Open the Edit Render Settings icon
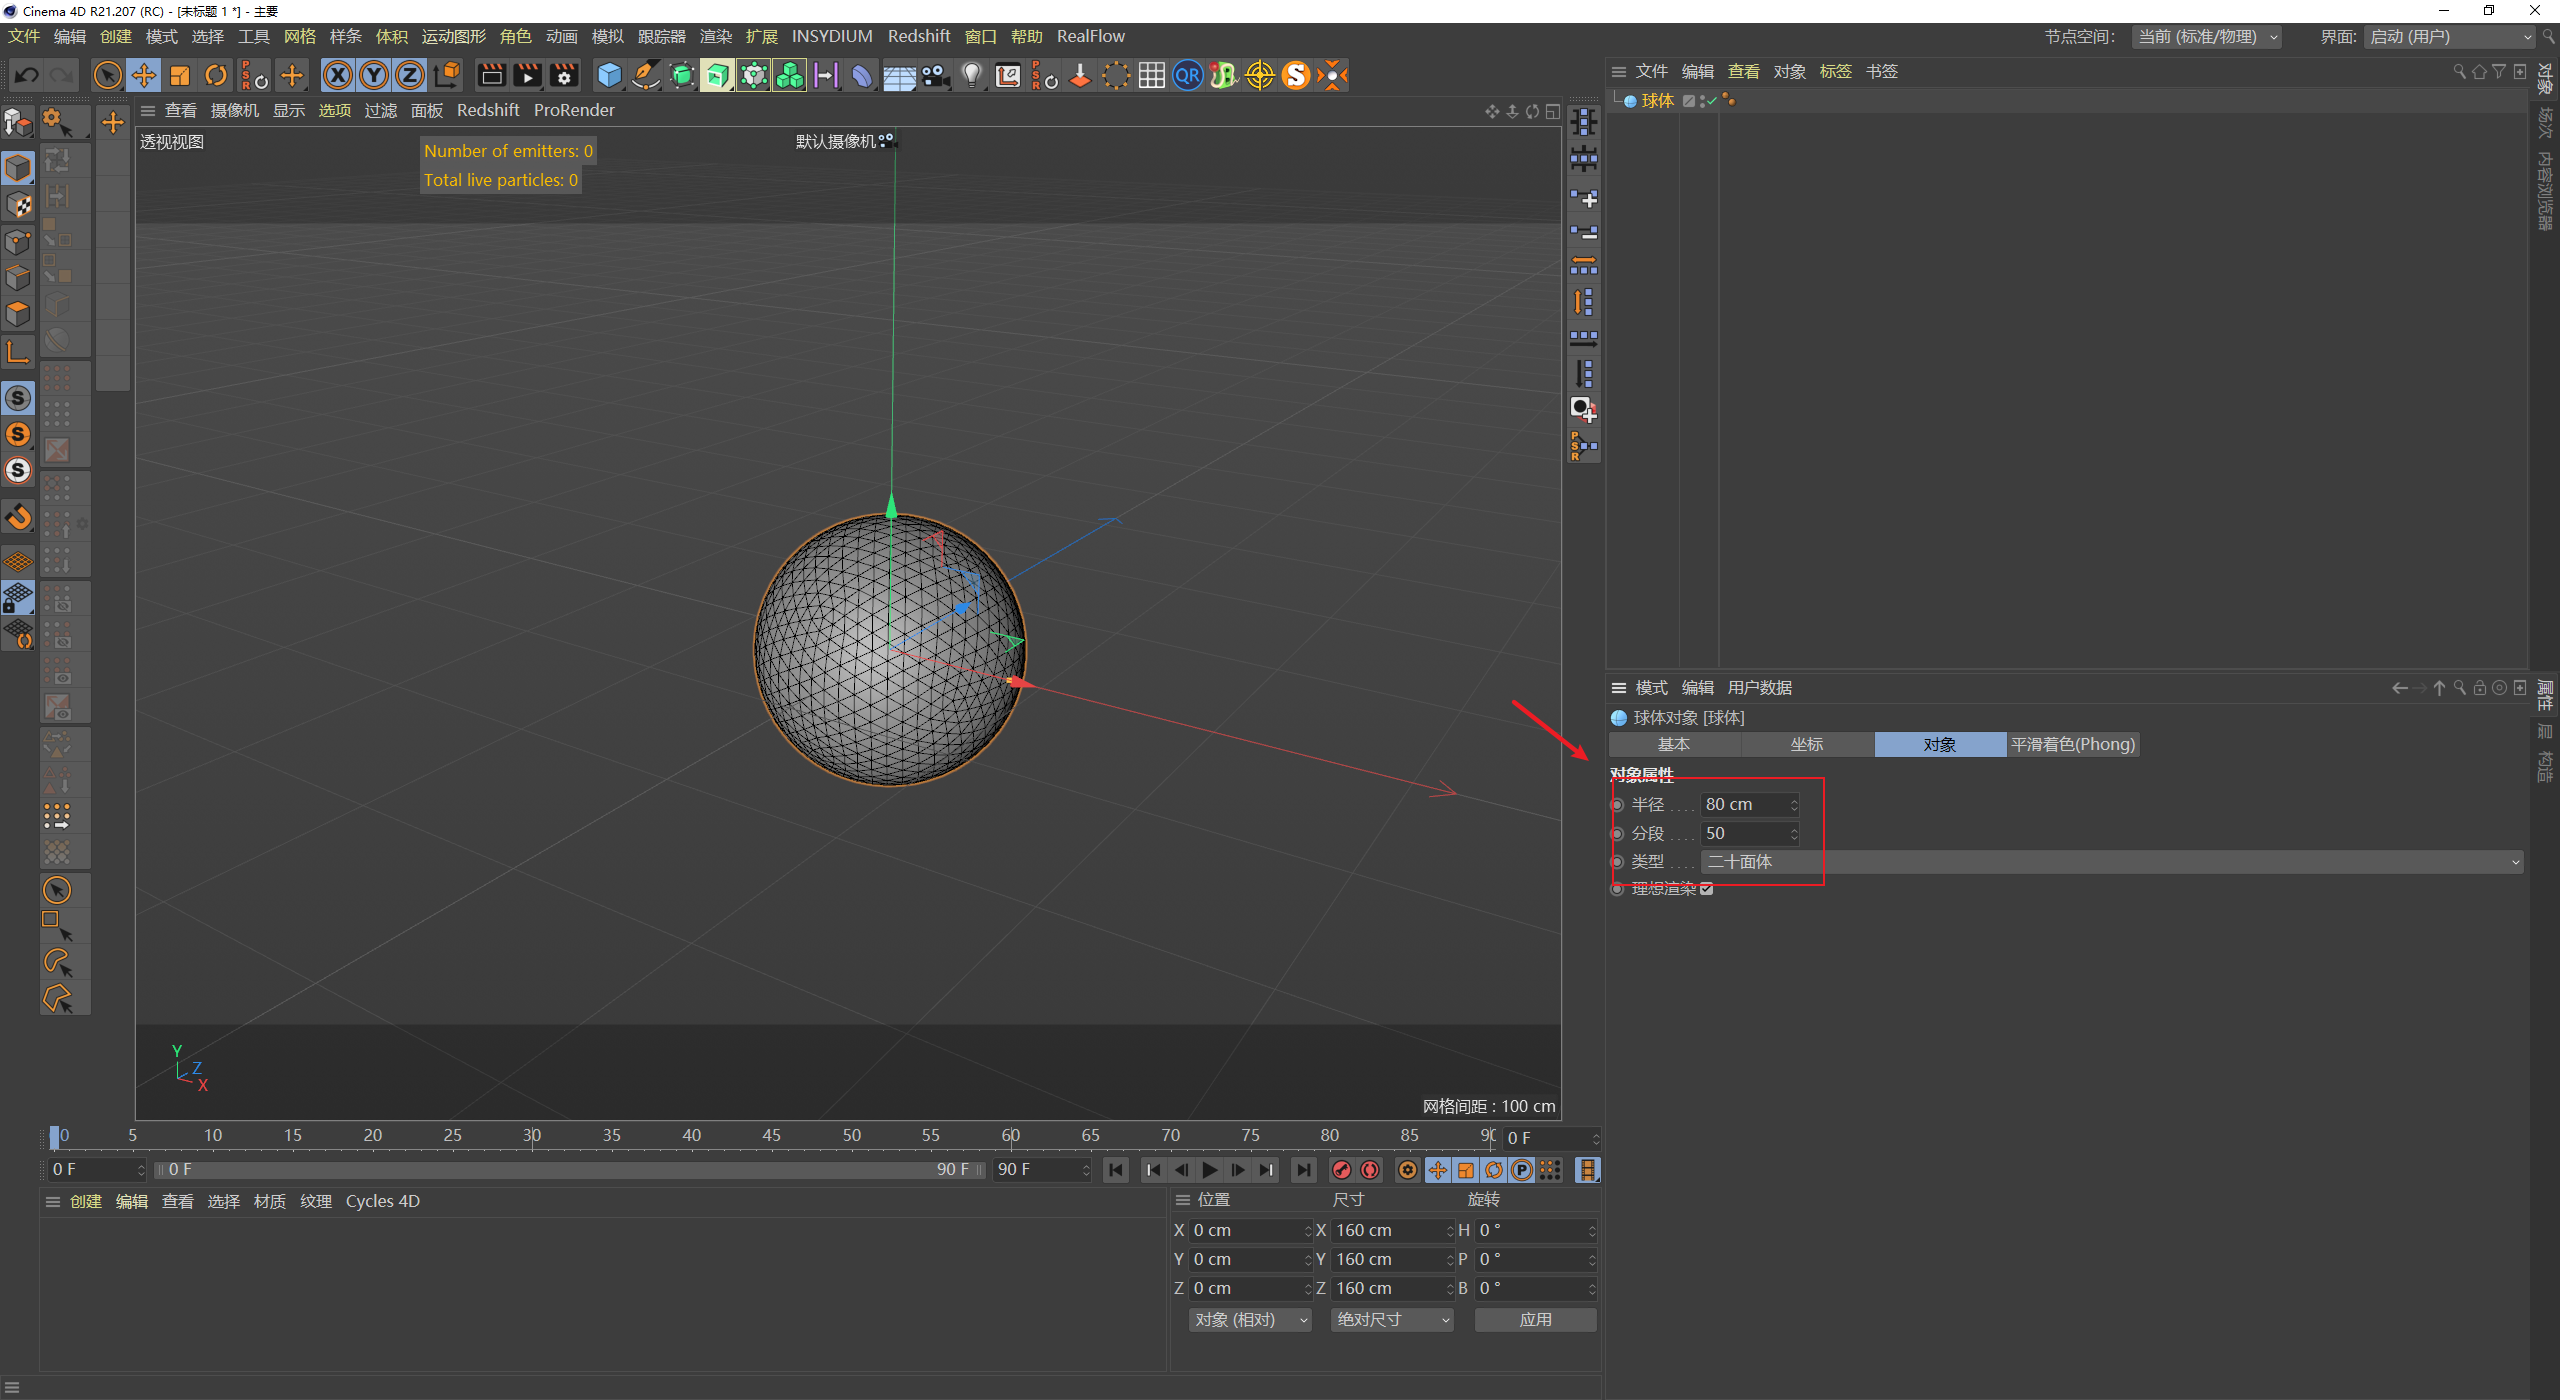Screen dimensions: 2560x1400 pos(564,75)
